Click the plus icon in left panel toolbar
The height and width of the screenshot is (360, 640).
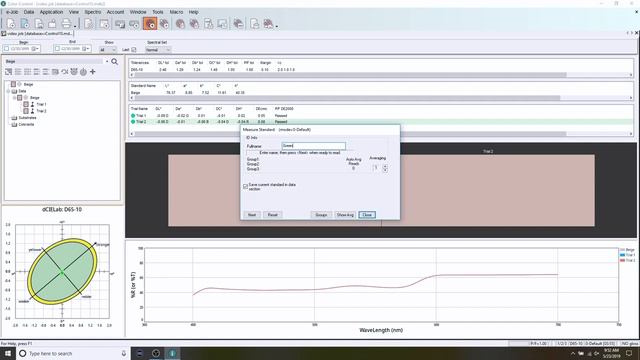coord(93,72)
